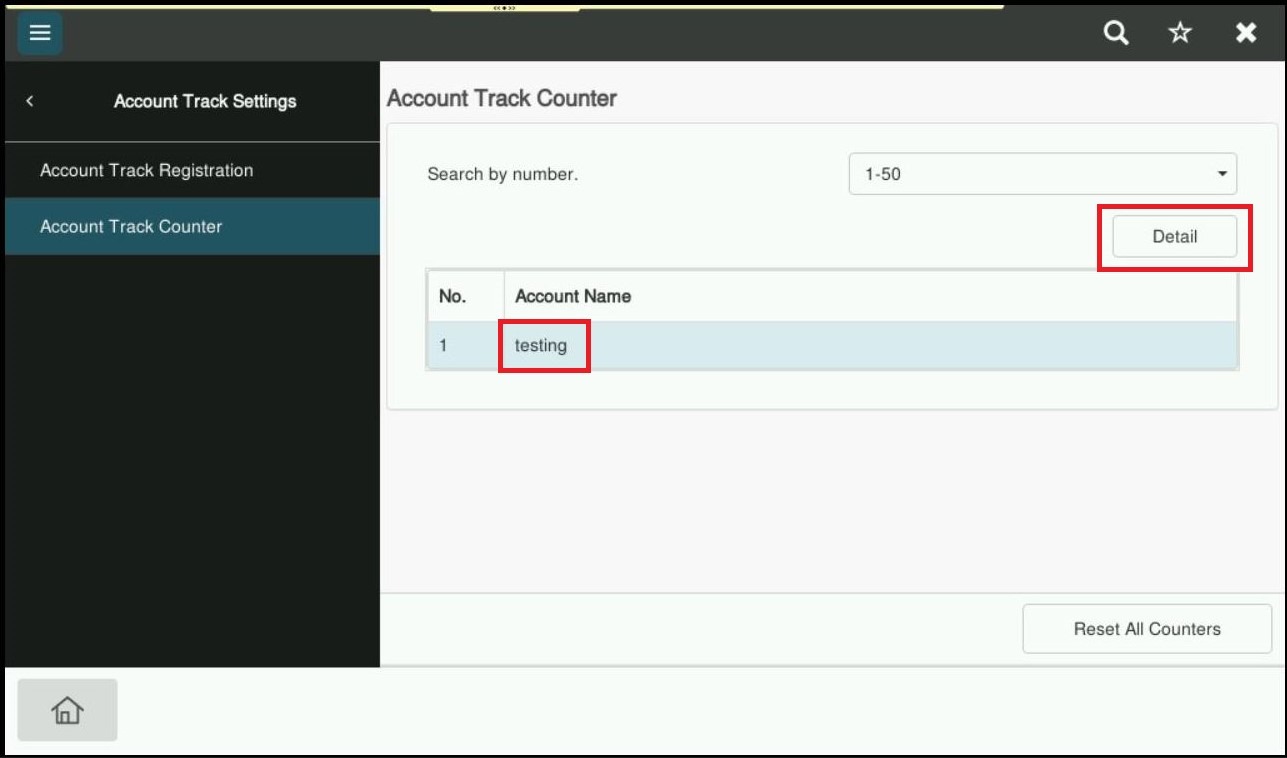
Task: Click the No. column header
Action: coord(452,296)
